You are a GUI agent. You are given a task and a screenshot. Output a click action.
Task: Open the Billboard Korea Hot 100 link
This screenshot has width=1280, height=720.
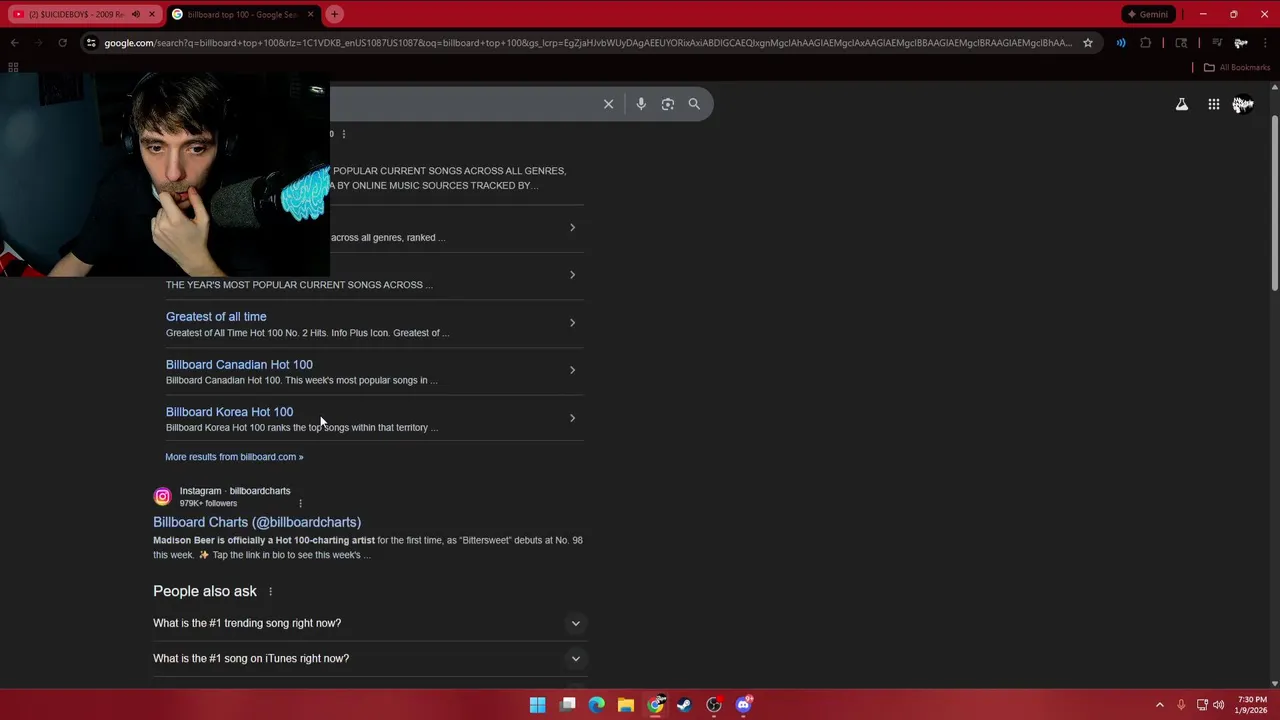point(229,412)
